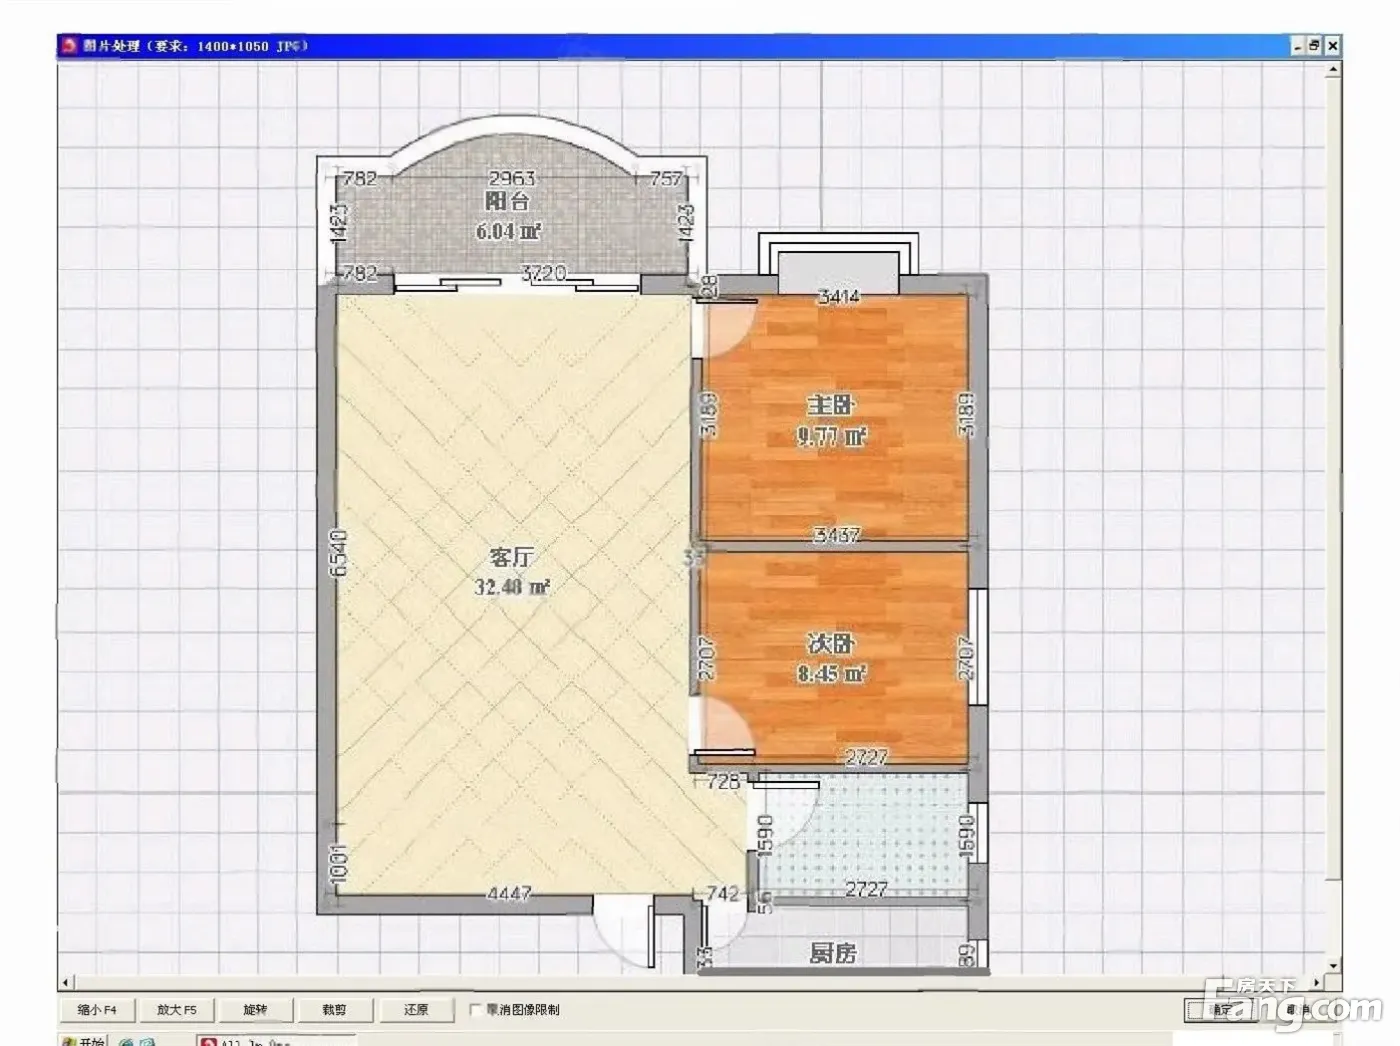
Task: Click the horizontal scrollbar left arrow
Action: click(x=66, y=983)
